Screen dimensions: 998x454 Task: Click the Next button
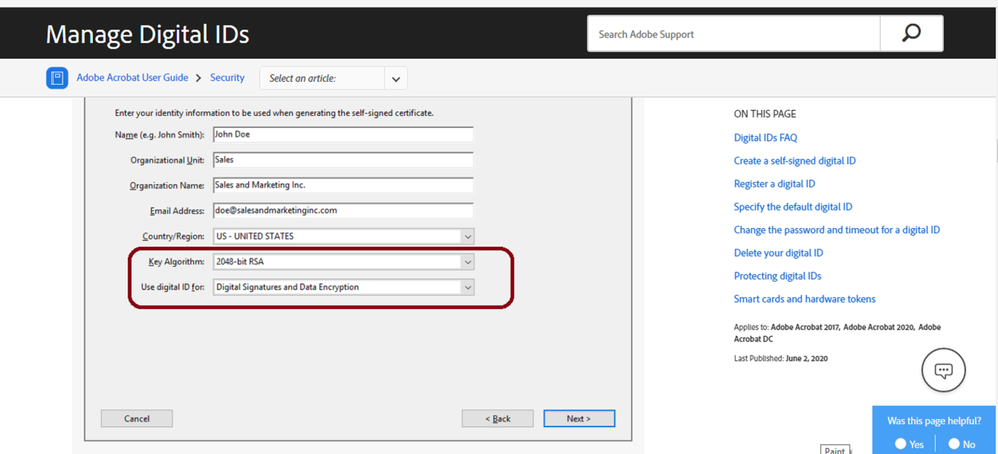[x=579, y=418]
